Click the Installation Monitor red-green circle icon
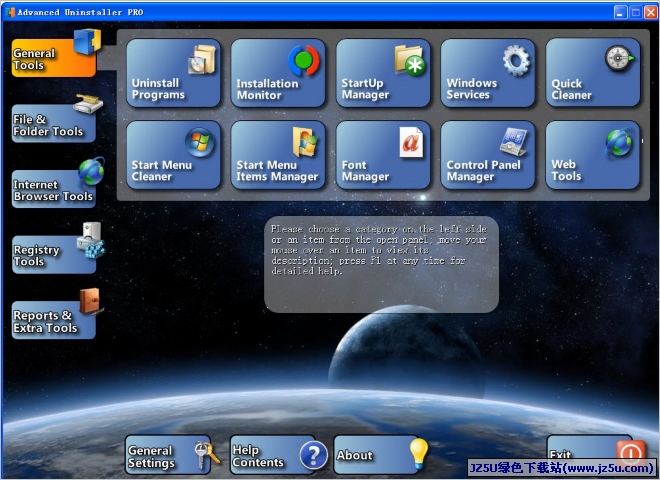 tap(304, 60)
